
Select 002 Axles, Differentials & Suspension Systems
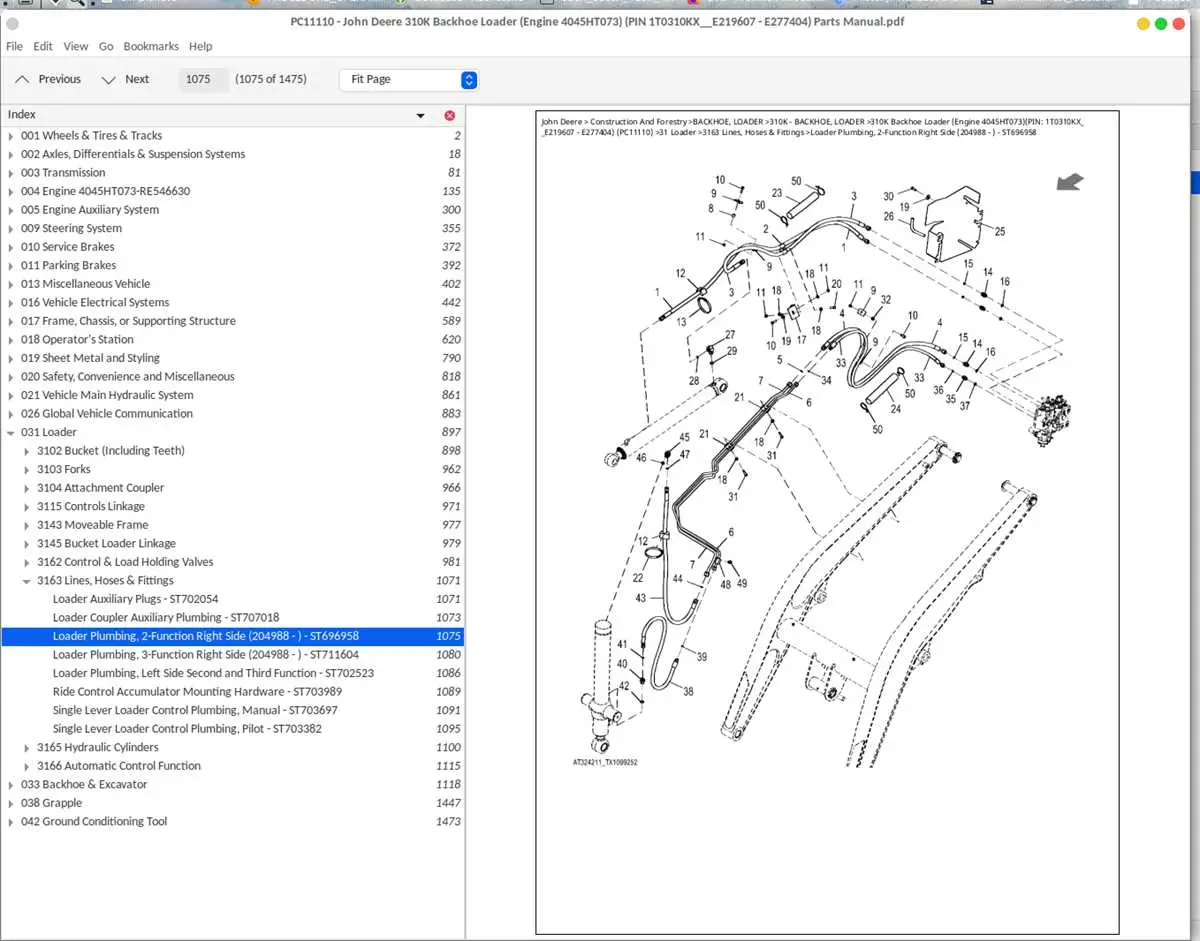(x=232, y=154)
